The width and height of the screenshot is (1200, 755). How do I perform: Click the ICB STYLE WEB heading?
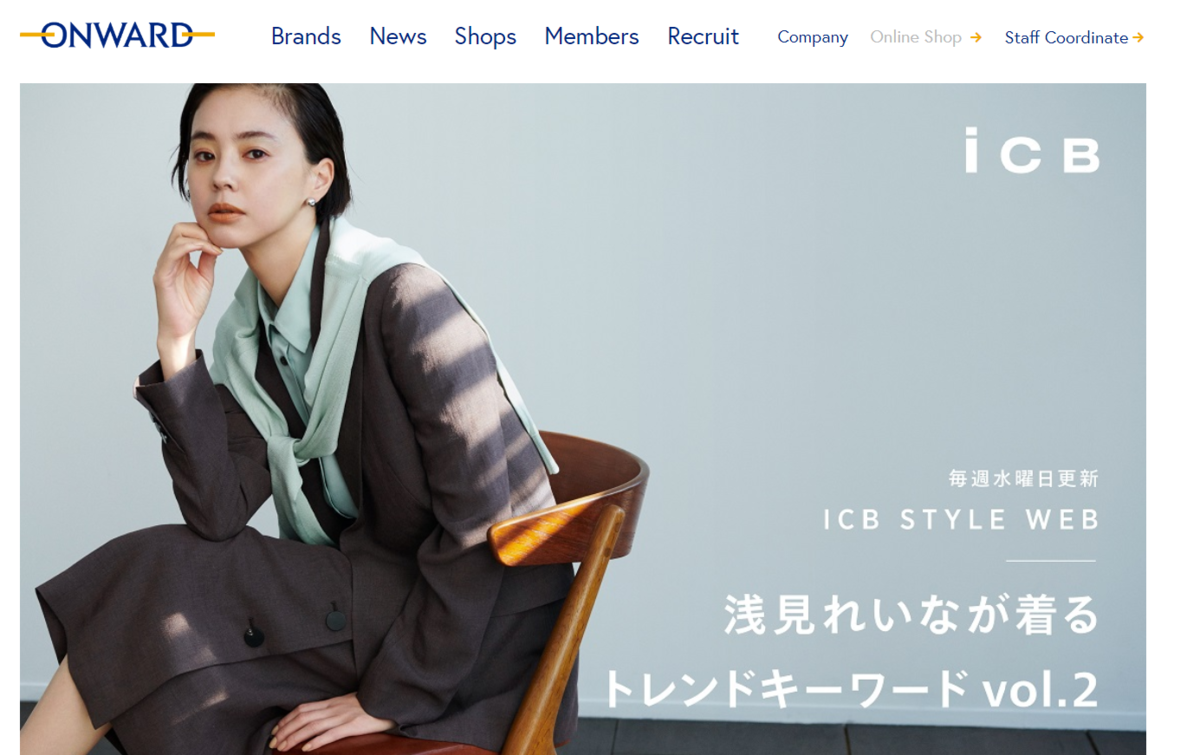pyautogui.click(x=961, y=520)
